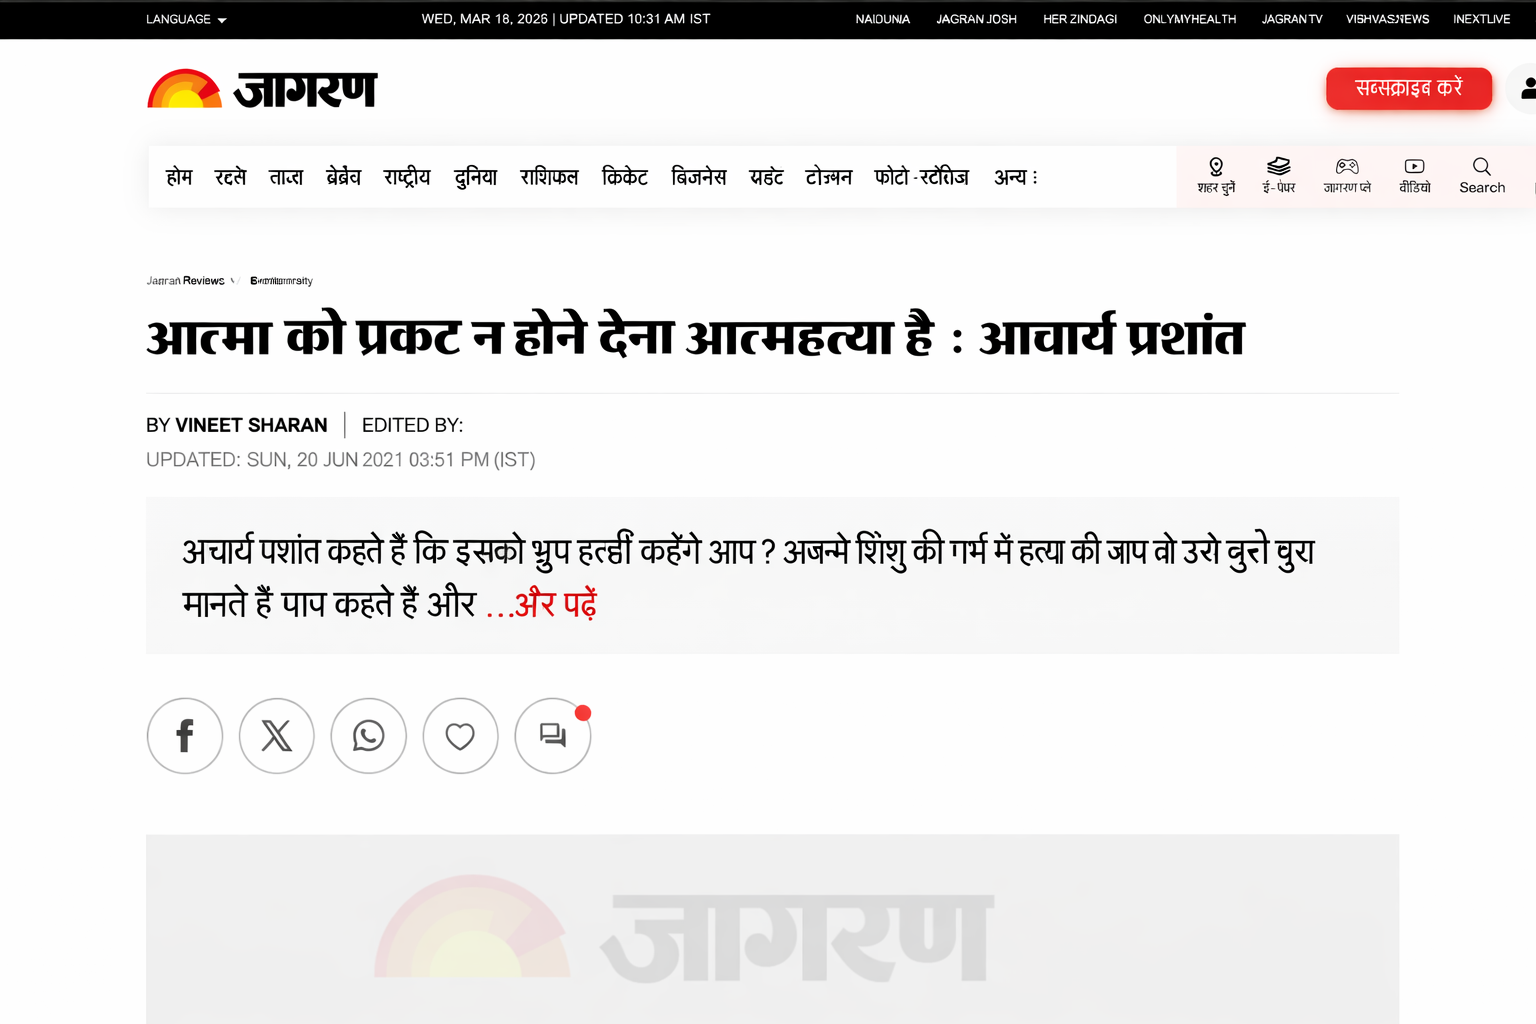Share article via WhatsApp icon
Viewport: 1536px width, 1024px height.
(x=369, y=736)
